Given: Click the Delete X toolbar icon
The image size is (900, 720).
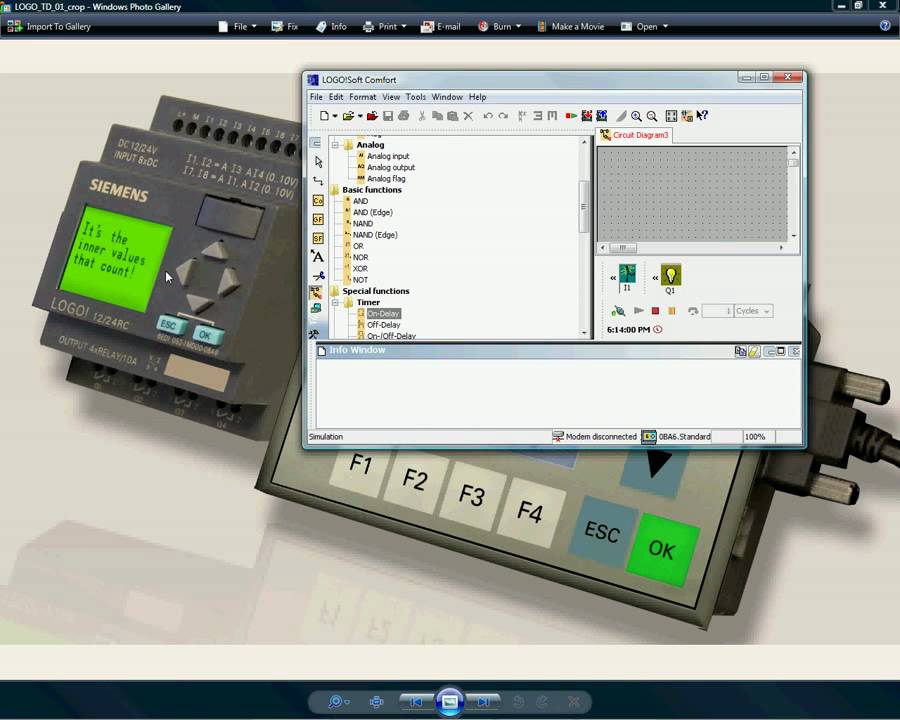Looking at the screenshot, I should pos(468,116).
